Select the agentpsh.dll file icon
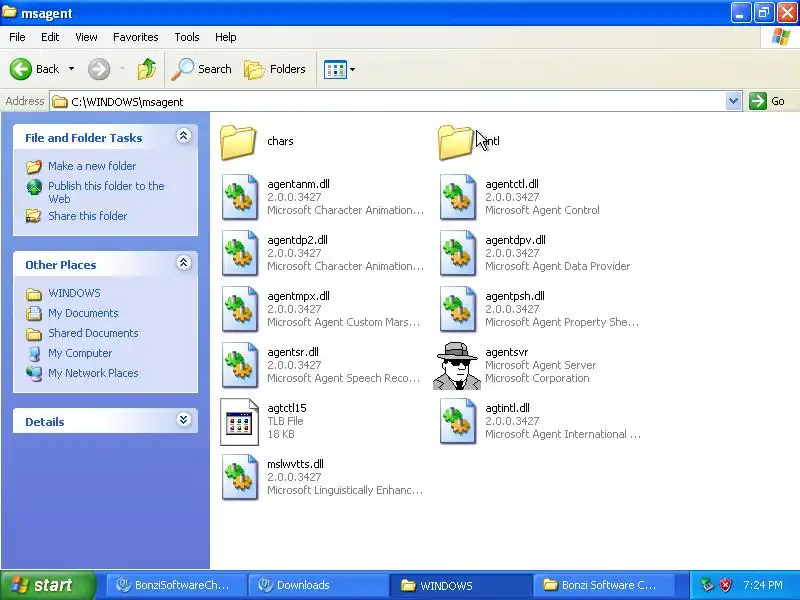The width and height of the screenshot is (800, 600). tap(458, 309)
